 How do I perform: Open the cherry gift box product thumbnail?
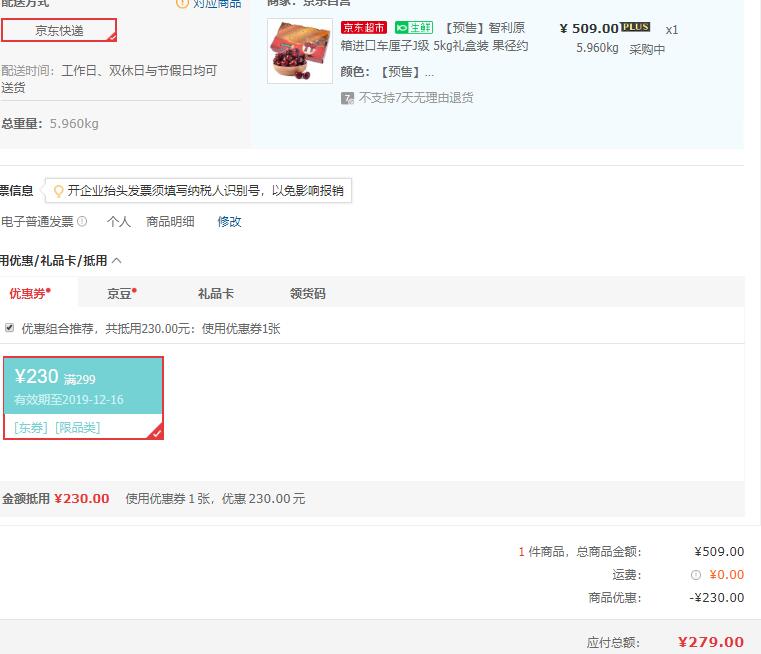(300, 51)
